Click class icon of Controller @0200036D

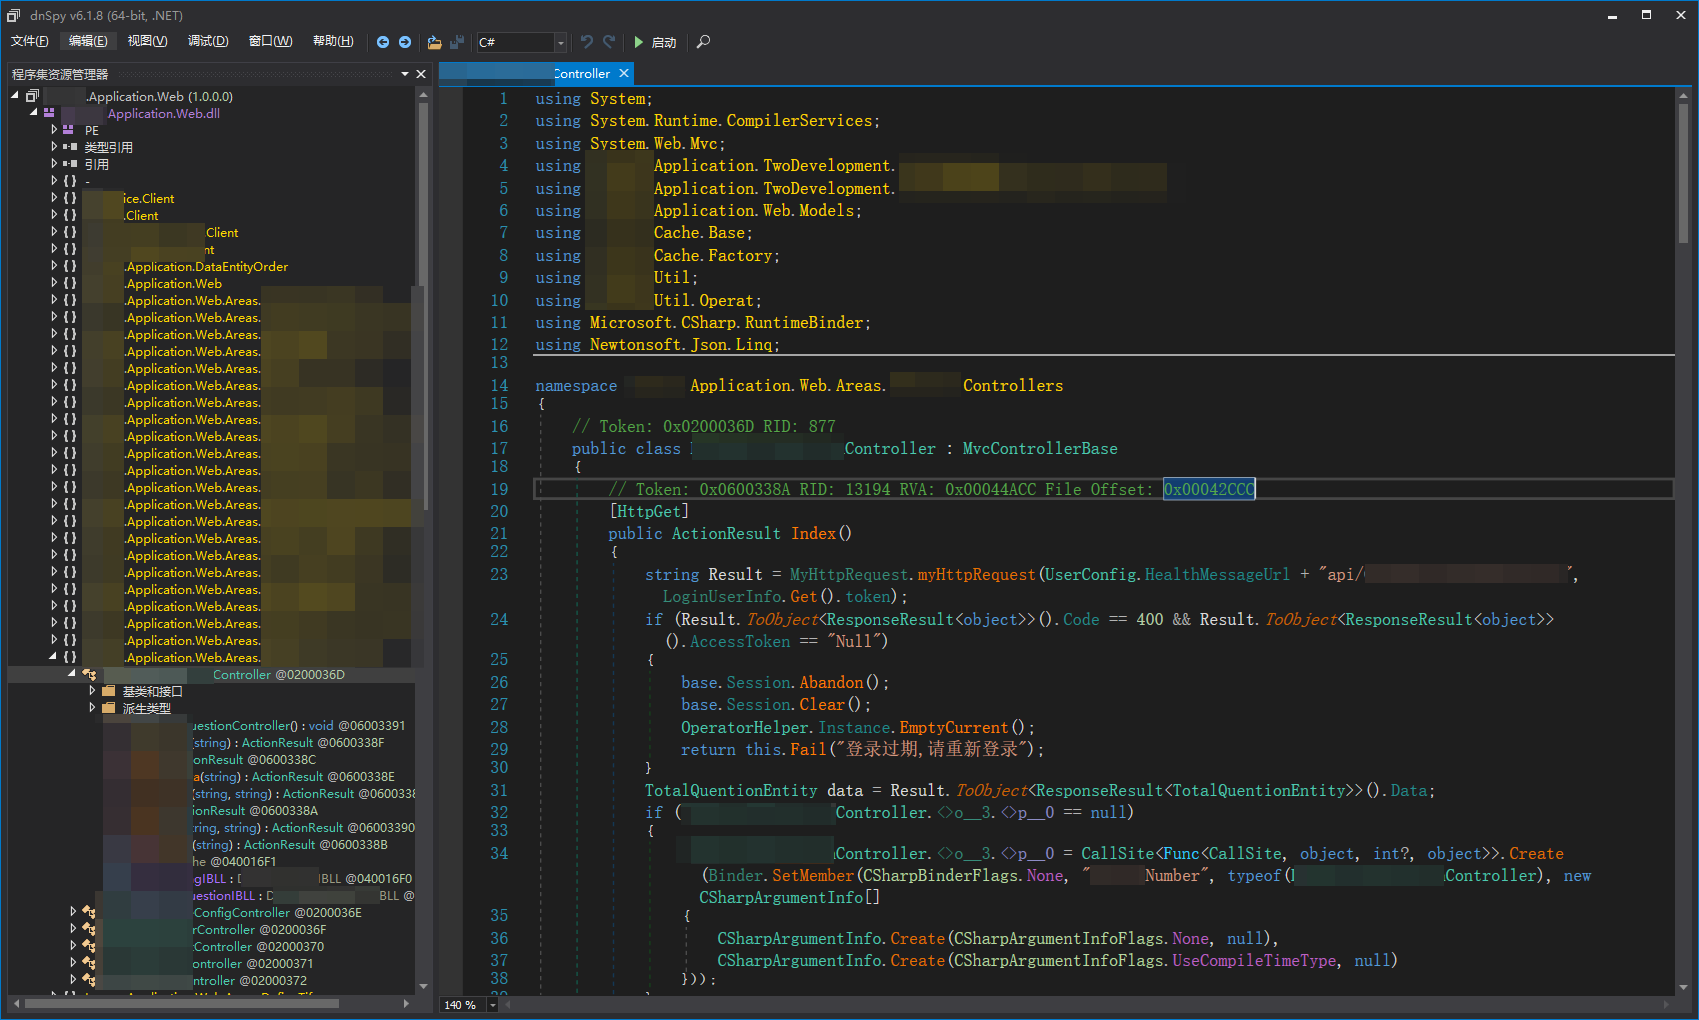coord(89,674)
